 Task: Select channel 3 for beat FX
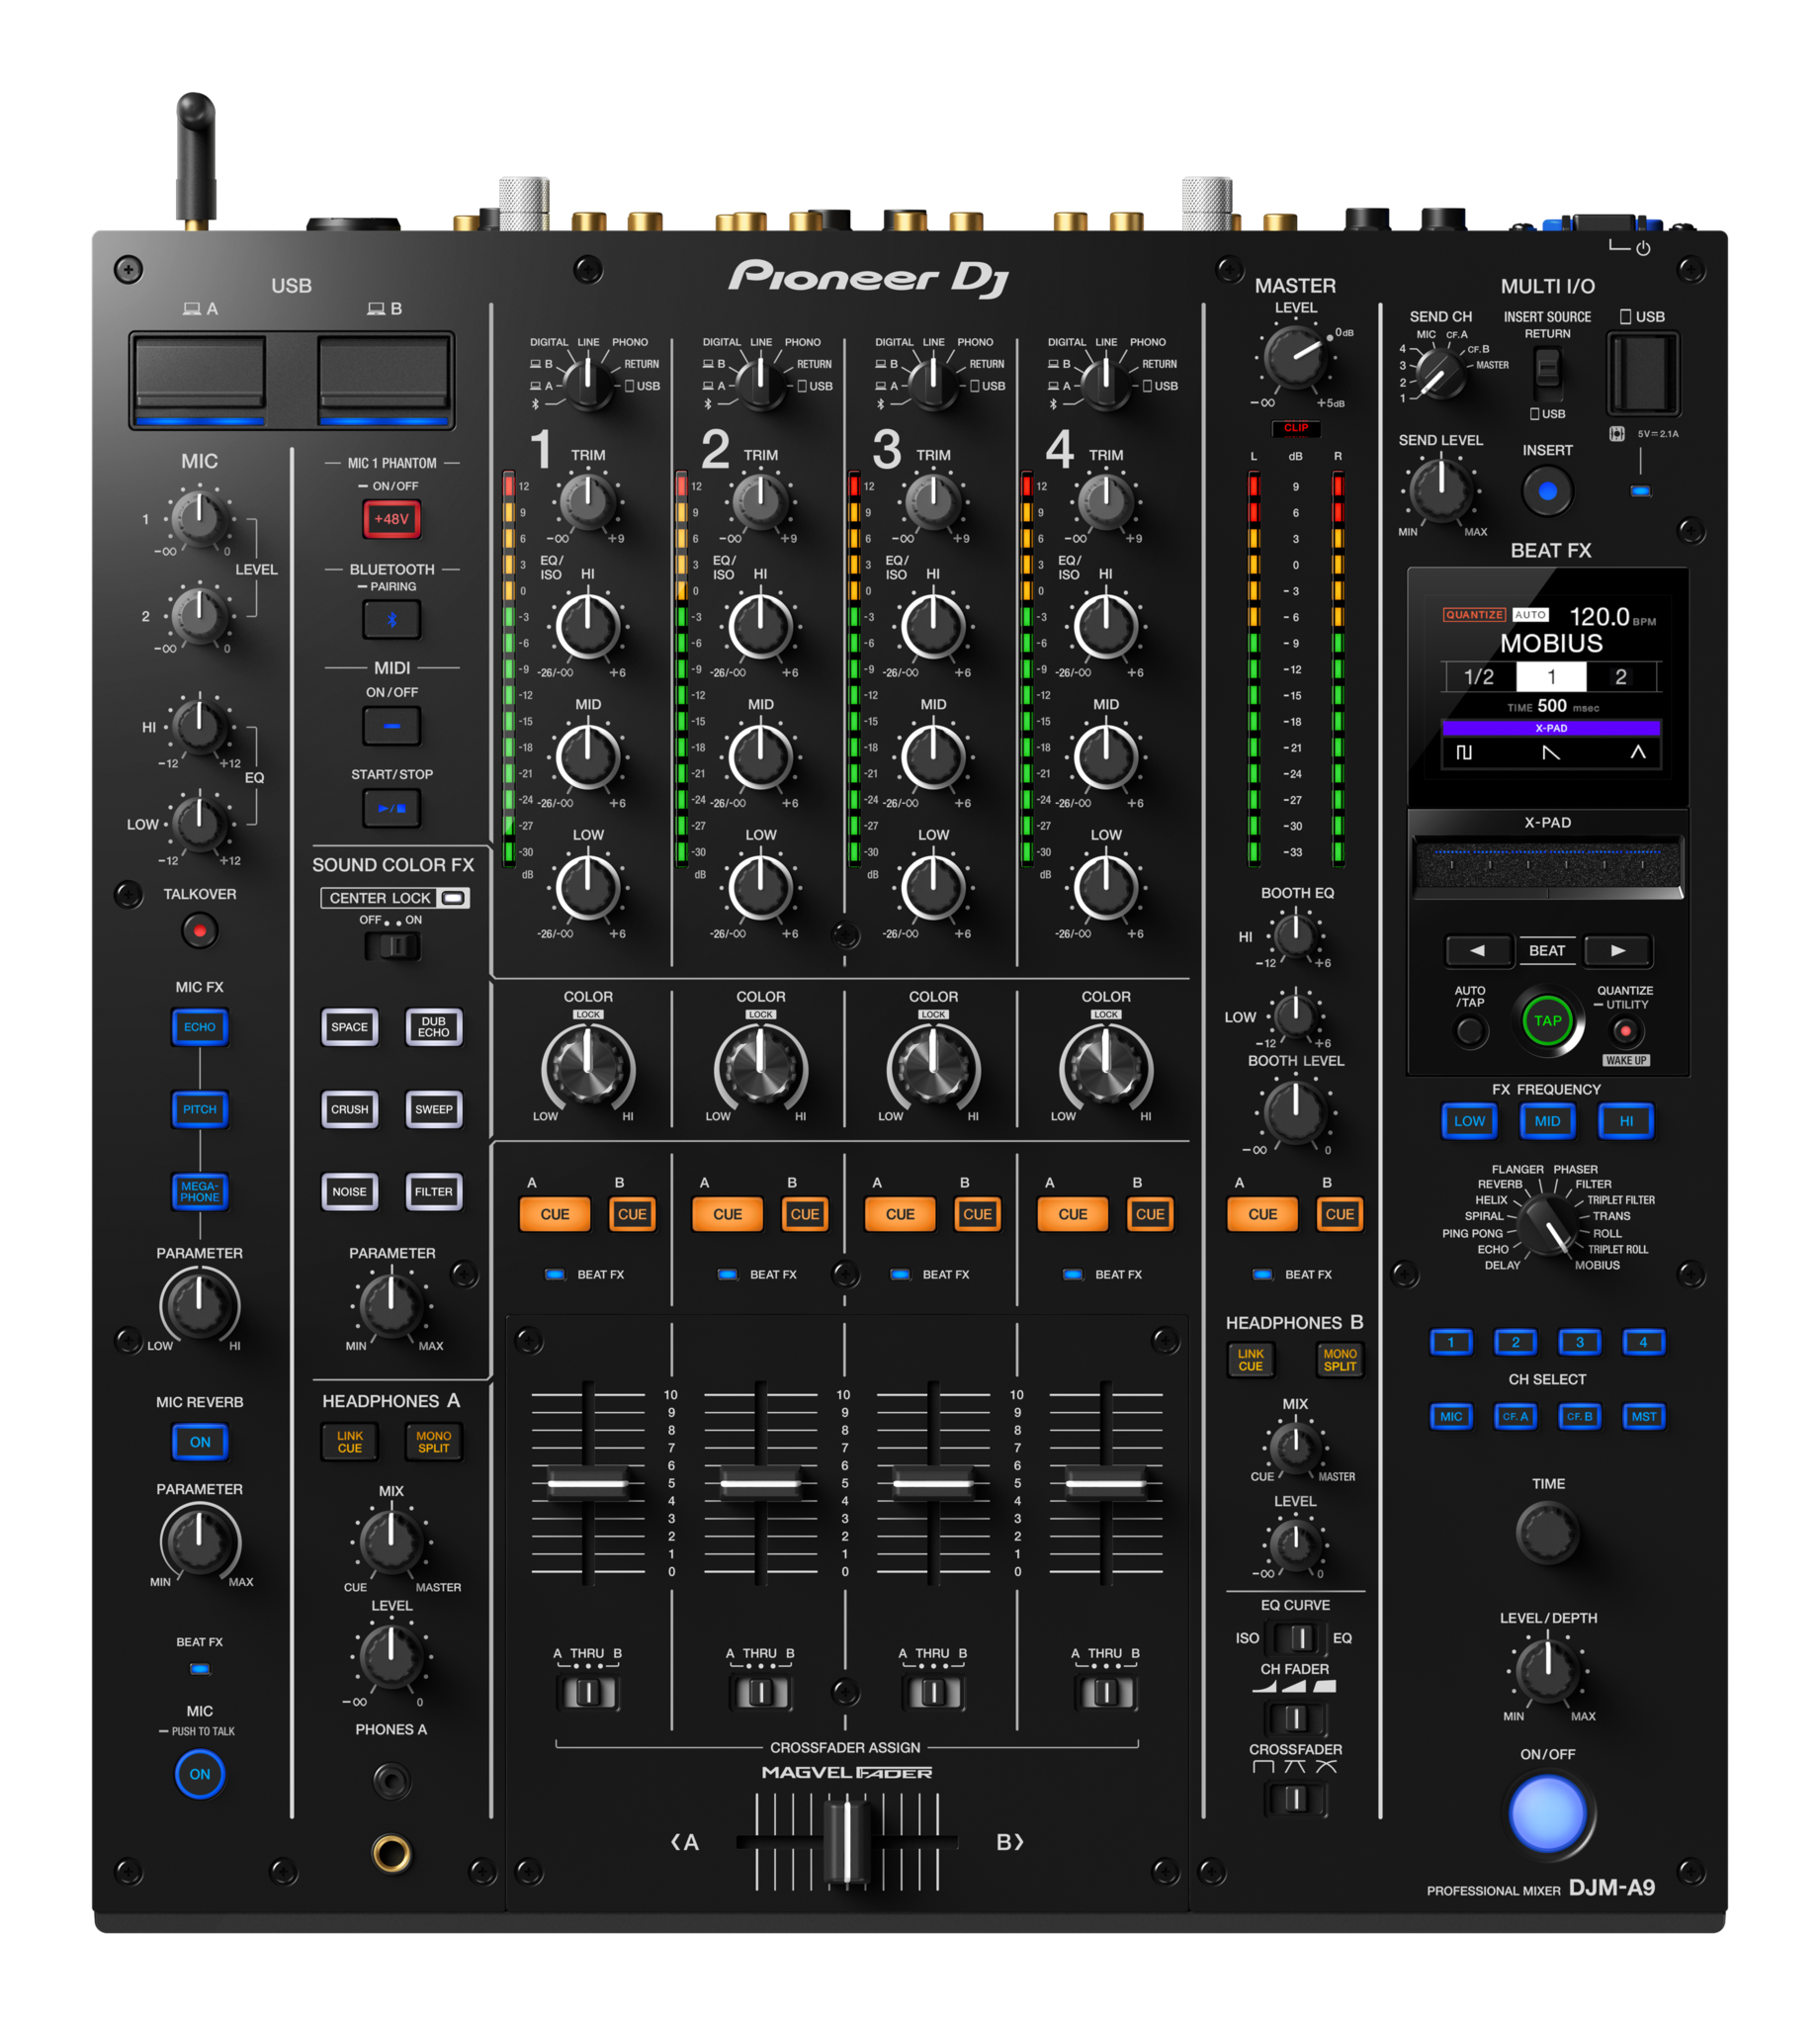pyautogui.click(x=1579, y=1342)
